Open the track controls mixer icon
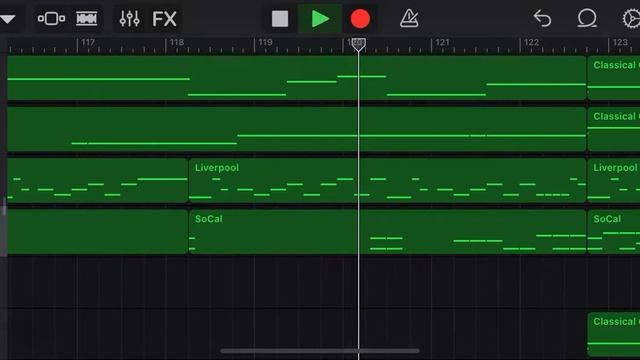 129,19
